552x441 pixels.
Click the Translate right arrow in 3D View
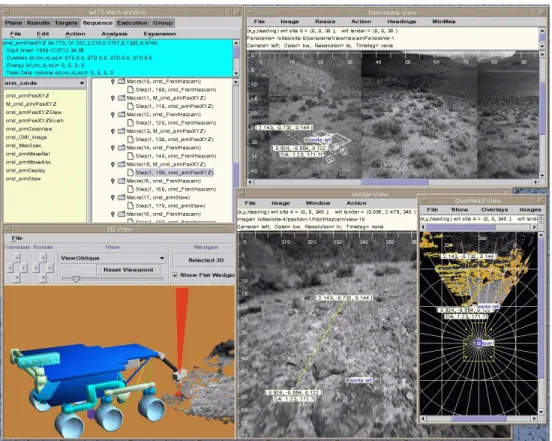pos(23,267)
